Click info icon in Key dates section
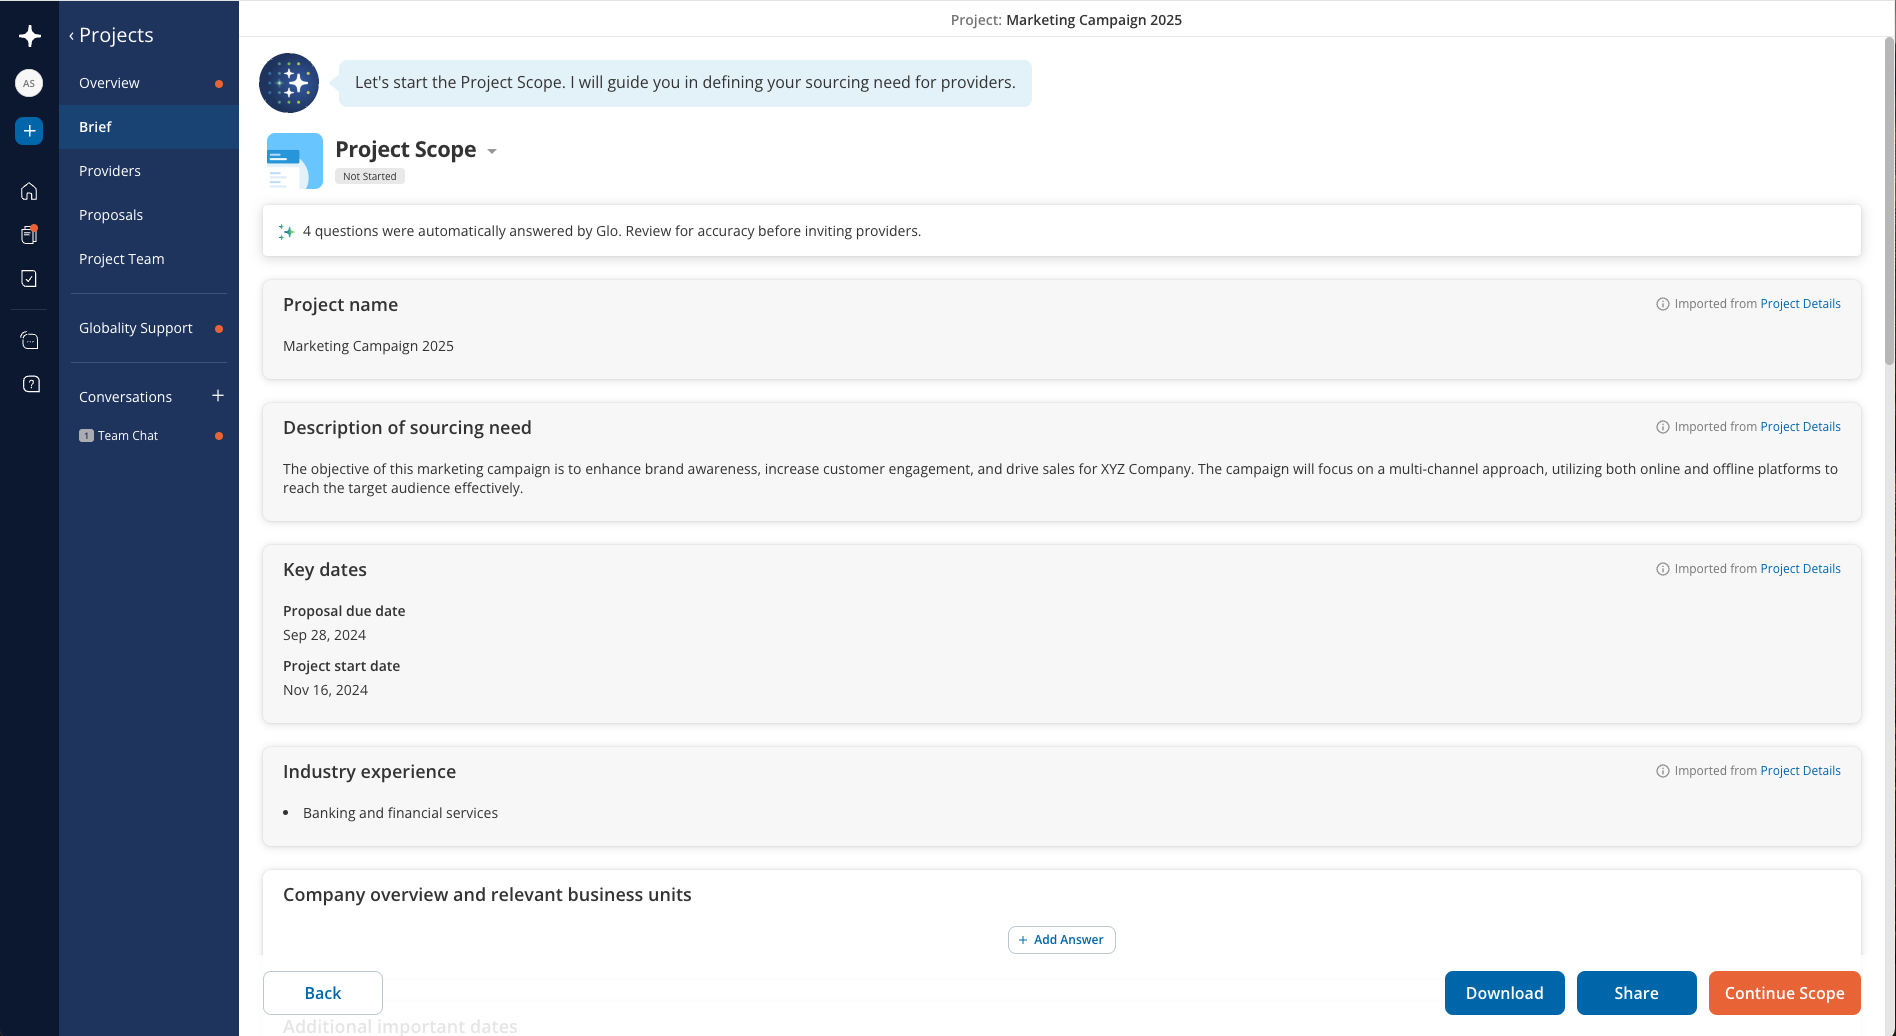The width and height of the screenshot is (1896, 1036). 1663,569
